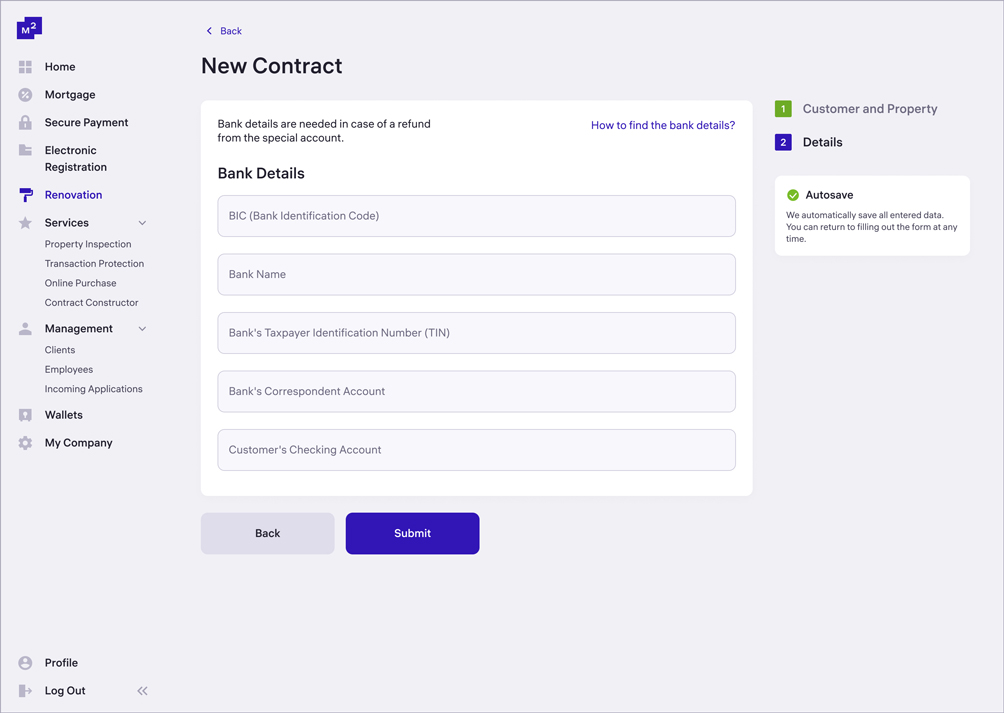Click Back above the New Contract title
Viewport: 1004px width, 713px height.
[223, 31]
